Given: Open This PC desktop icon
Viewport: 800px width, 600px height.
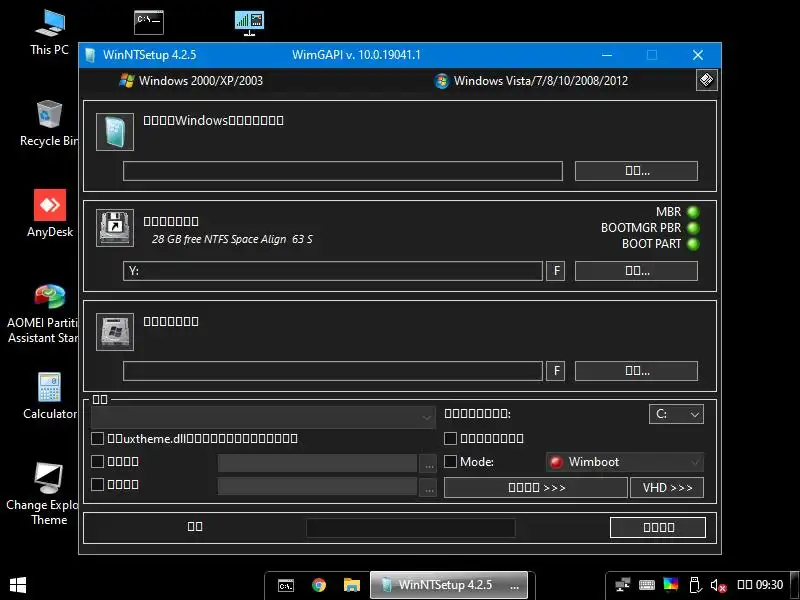Looking at the screenshot, I should [49, 33].
